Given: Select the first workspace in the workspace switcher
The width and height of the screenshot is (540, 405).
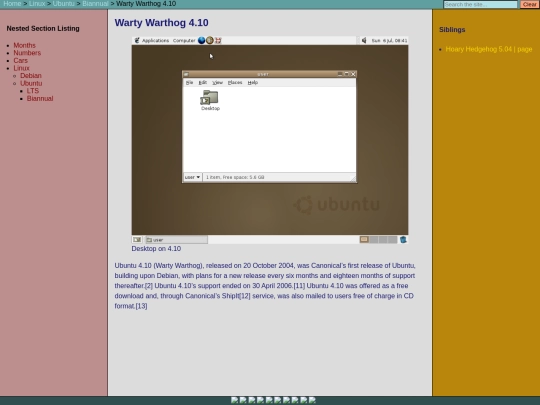Looking at the screenshot, I should 364,239.
